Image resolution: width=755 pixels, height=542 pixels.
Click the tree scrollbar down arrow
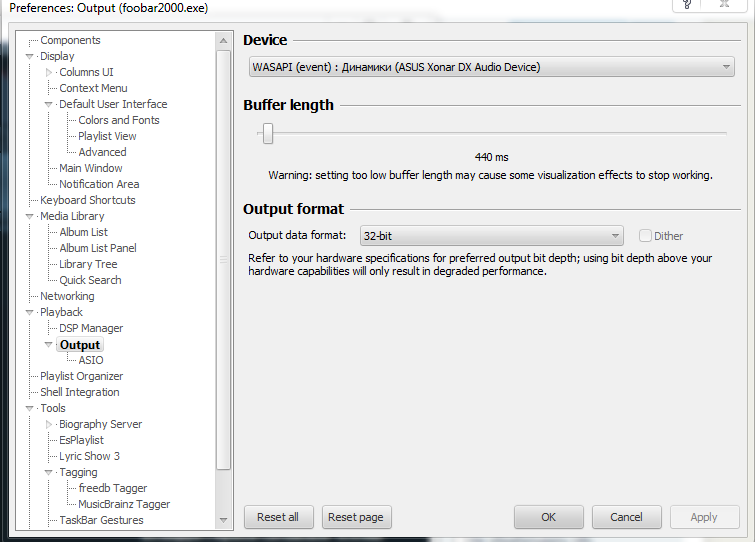(x=223, y=520)
